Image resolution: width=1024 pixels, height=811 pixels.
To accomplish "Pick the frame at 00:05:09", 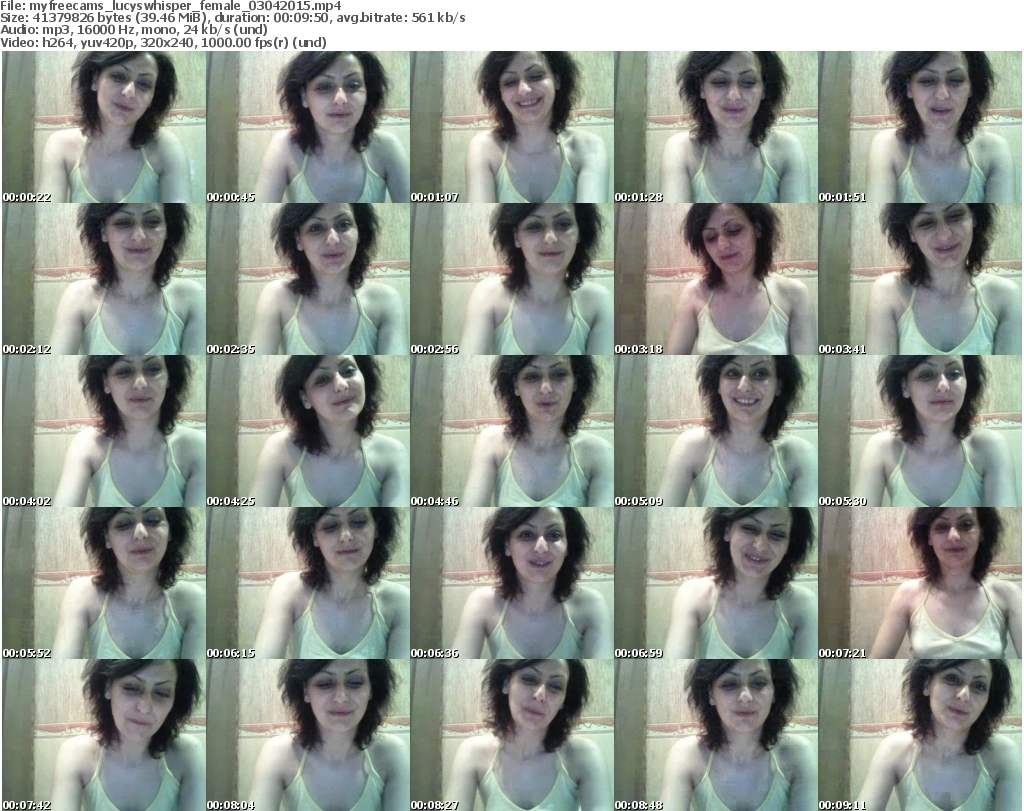I will pos(716,431).
